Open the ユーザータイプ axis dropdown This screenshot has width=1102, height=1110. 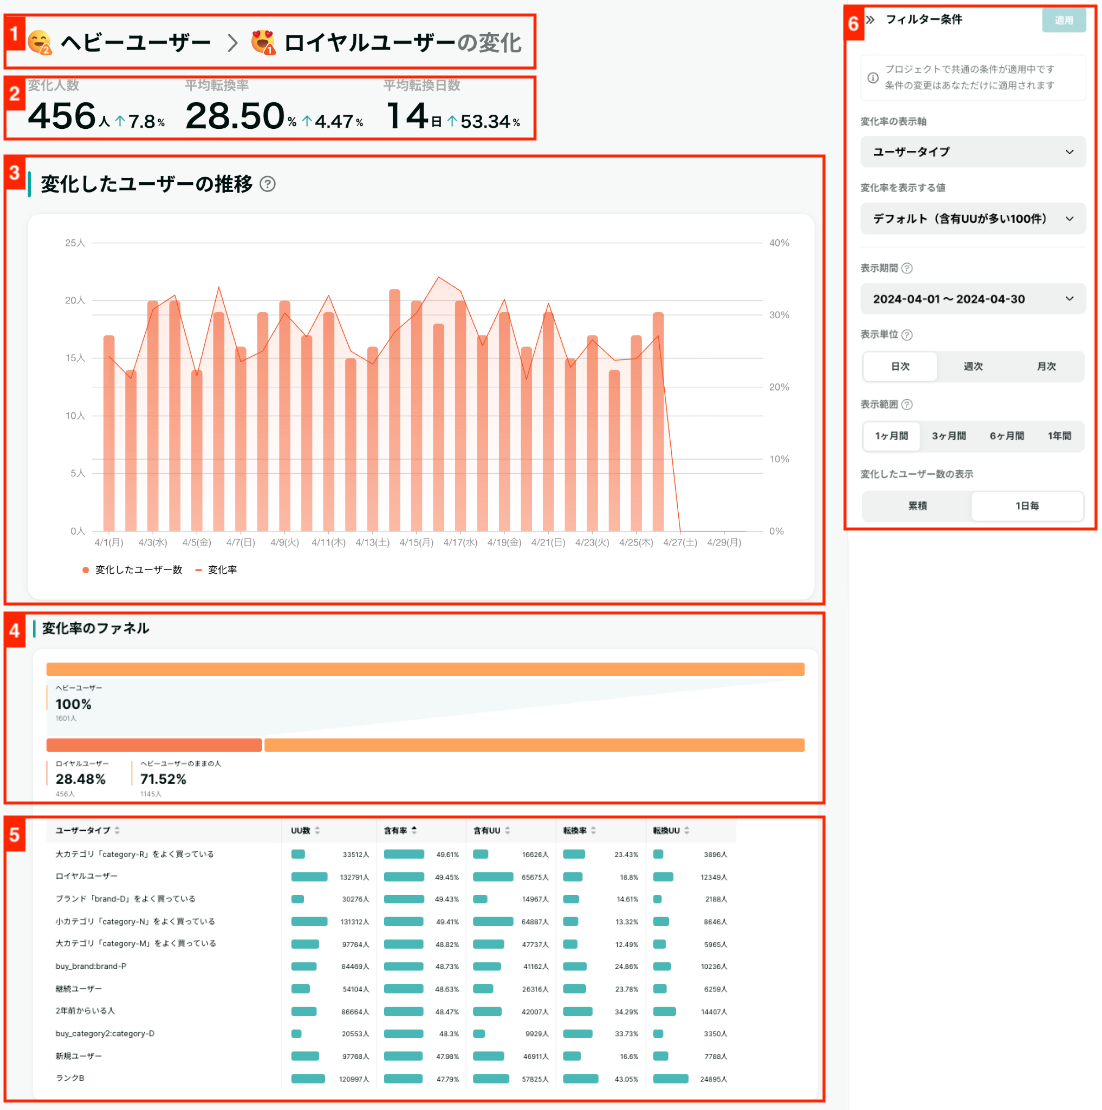click(x=972, y=152)
